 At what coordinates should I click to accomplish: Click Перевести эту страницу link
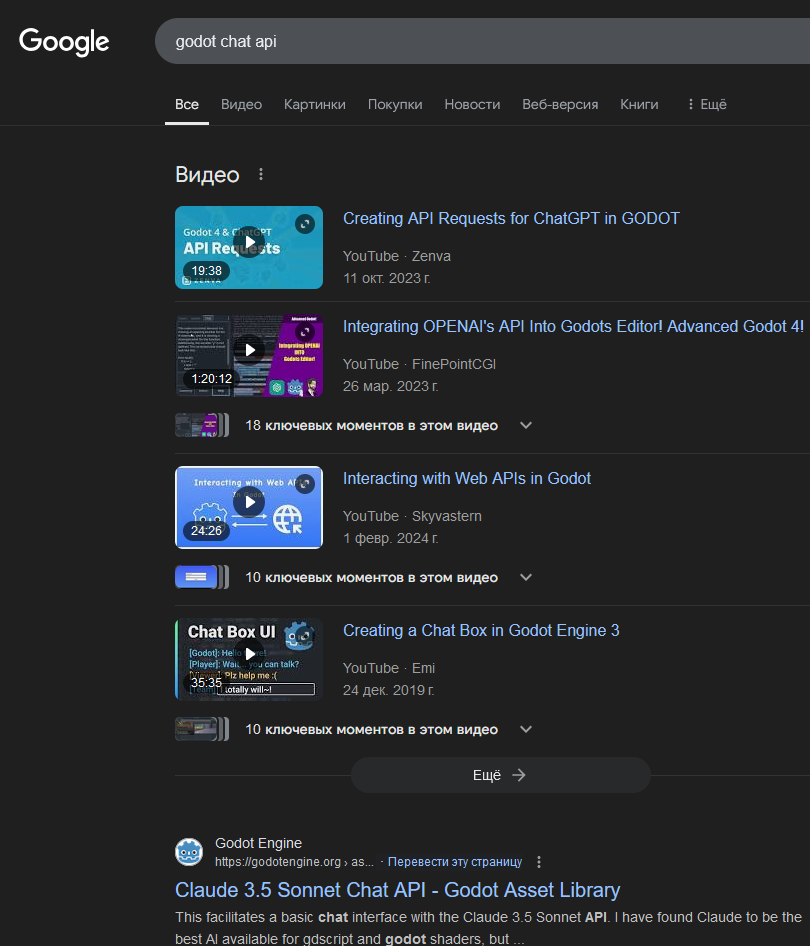455,862
